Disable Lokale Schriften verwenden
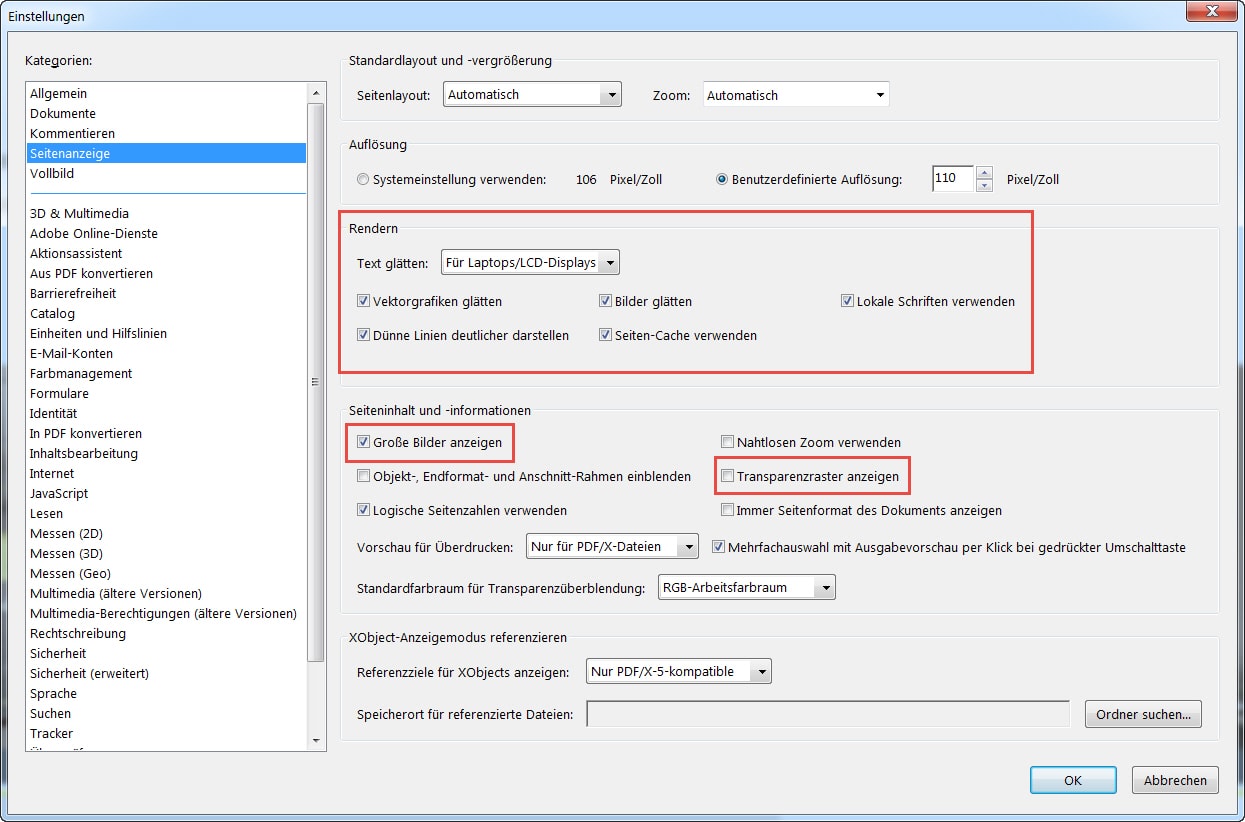 coord(848,301)
